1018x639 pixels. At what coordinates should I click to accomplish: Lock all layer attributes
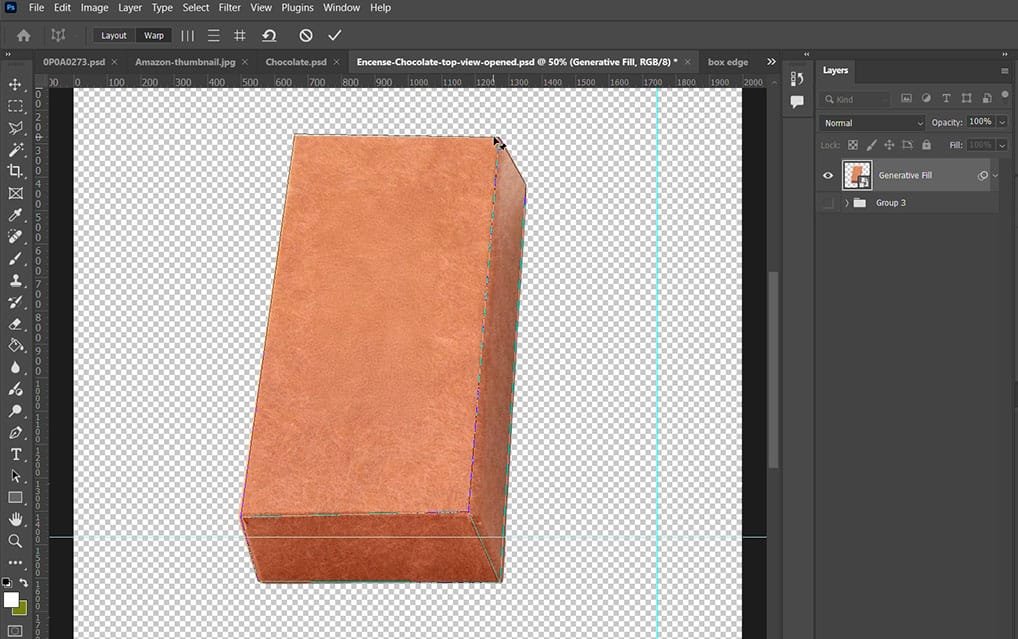[x=926, y=145]
